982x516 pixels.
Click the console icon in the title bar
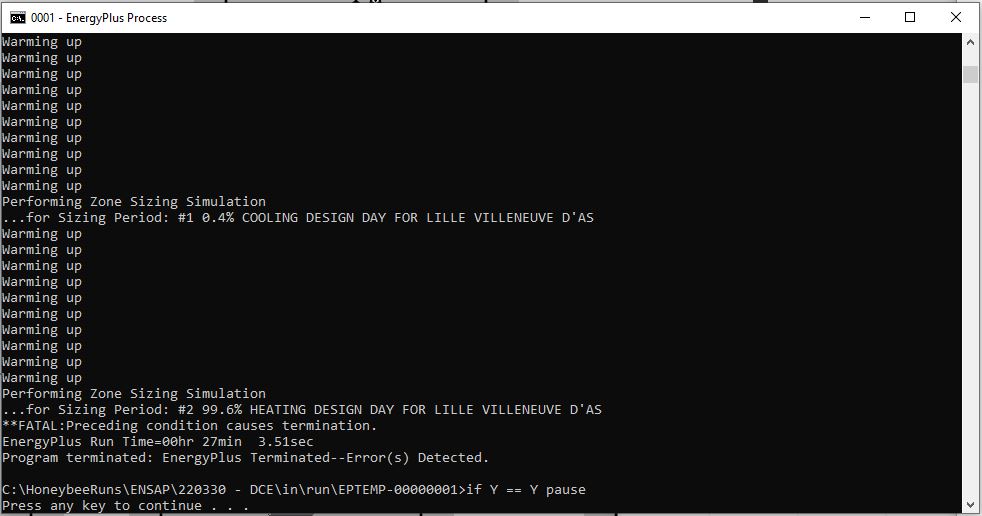click(18, 18)
